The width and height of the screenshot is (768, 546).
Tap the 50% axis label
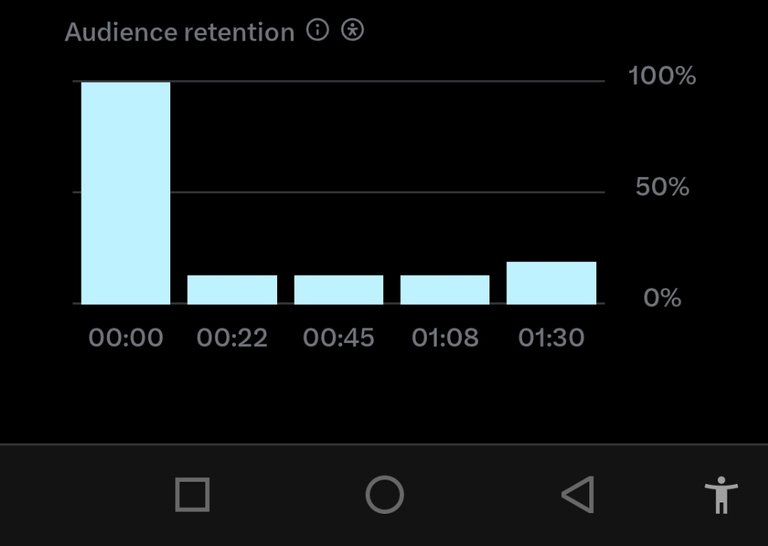(x=662, y=187)
